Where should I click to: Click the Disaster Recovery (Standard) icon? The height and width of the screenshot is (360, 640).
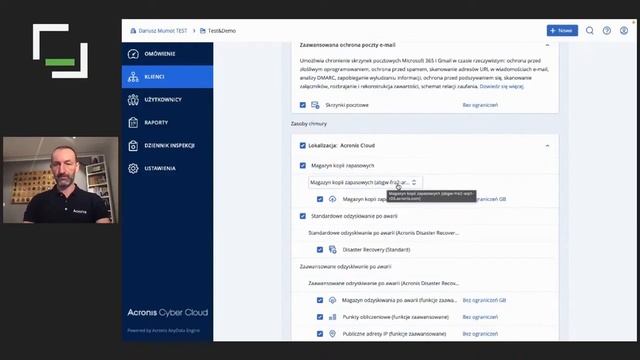(x=333, y=249)
